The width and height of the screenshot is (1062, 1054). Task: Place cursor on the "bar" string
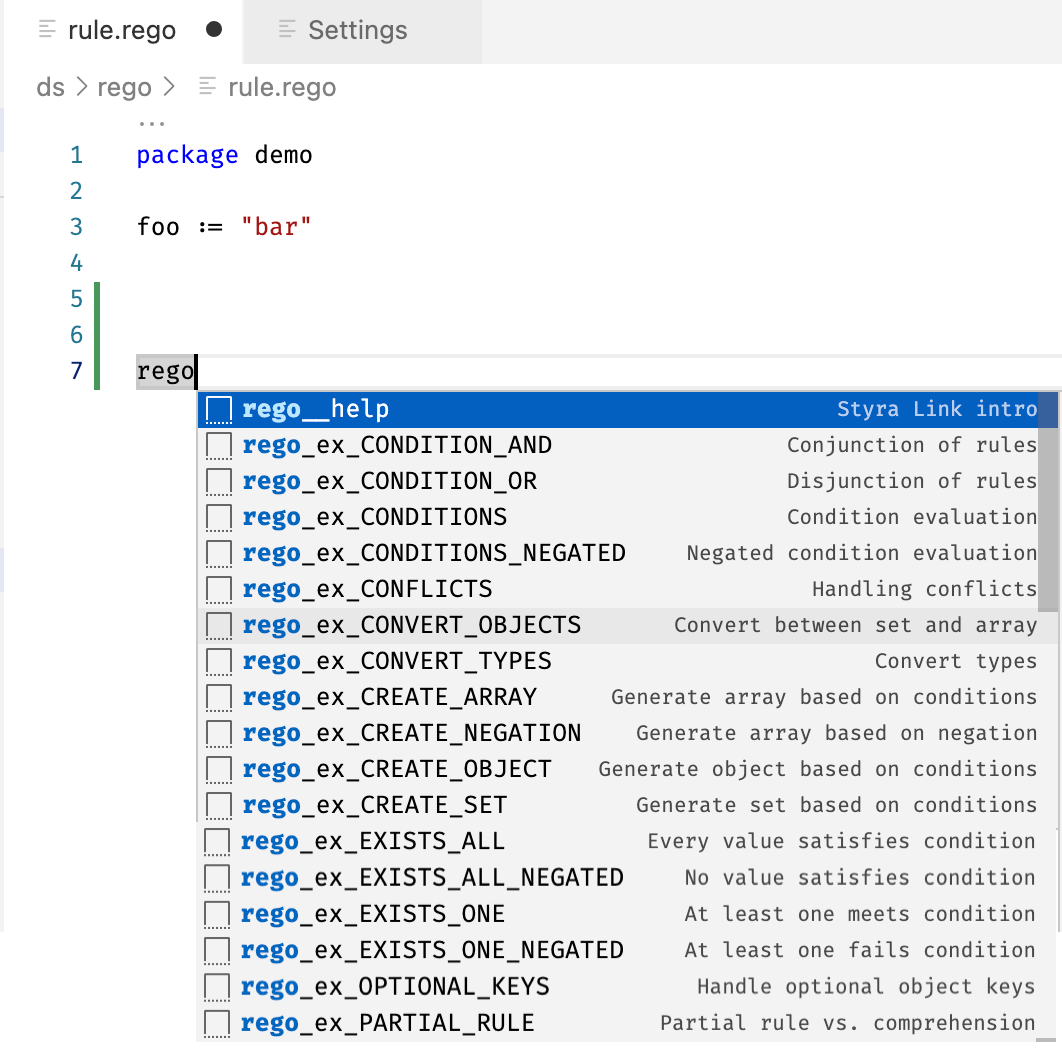click(x=276, y=227)
